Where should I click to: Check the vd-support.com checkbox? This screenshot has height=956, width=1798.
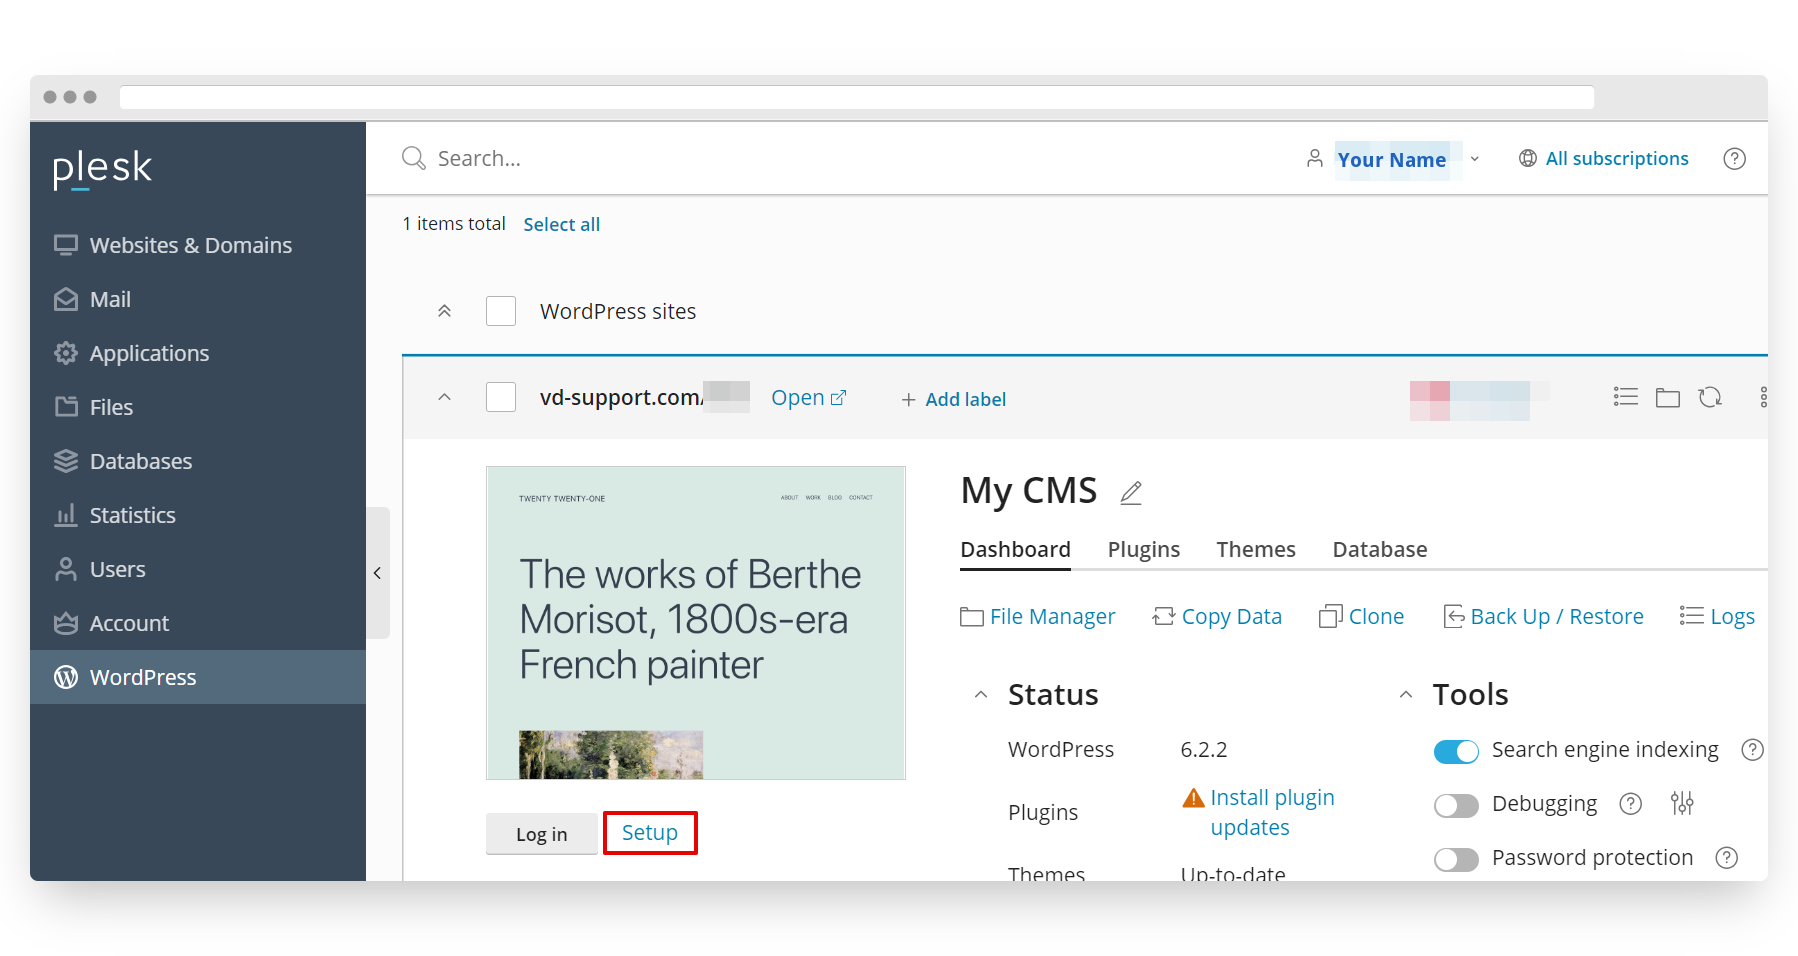tap(501, 397)
